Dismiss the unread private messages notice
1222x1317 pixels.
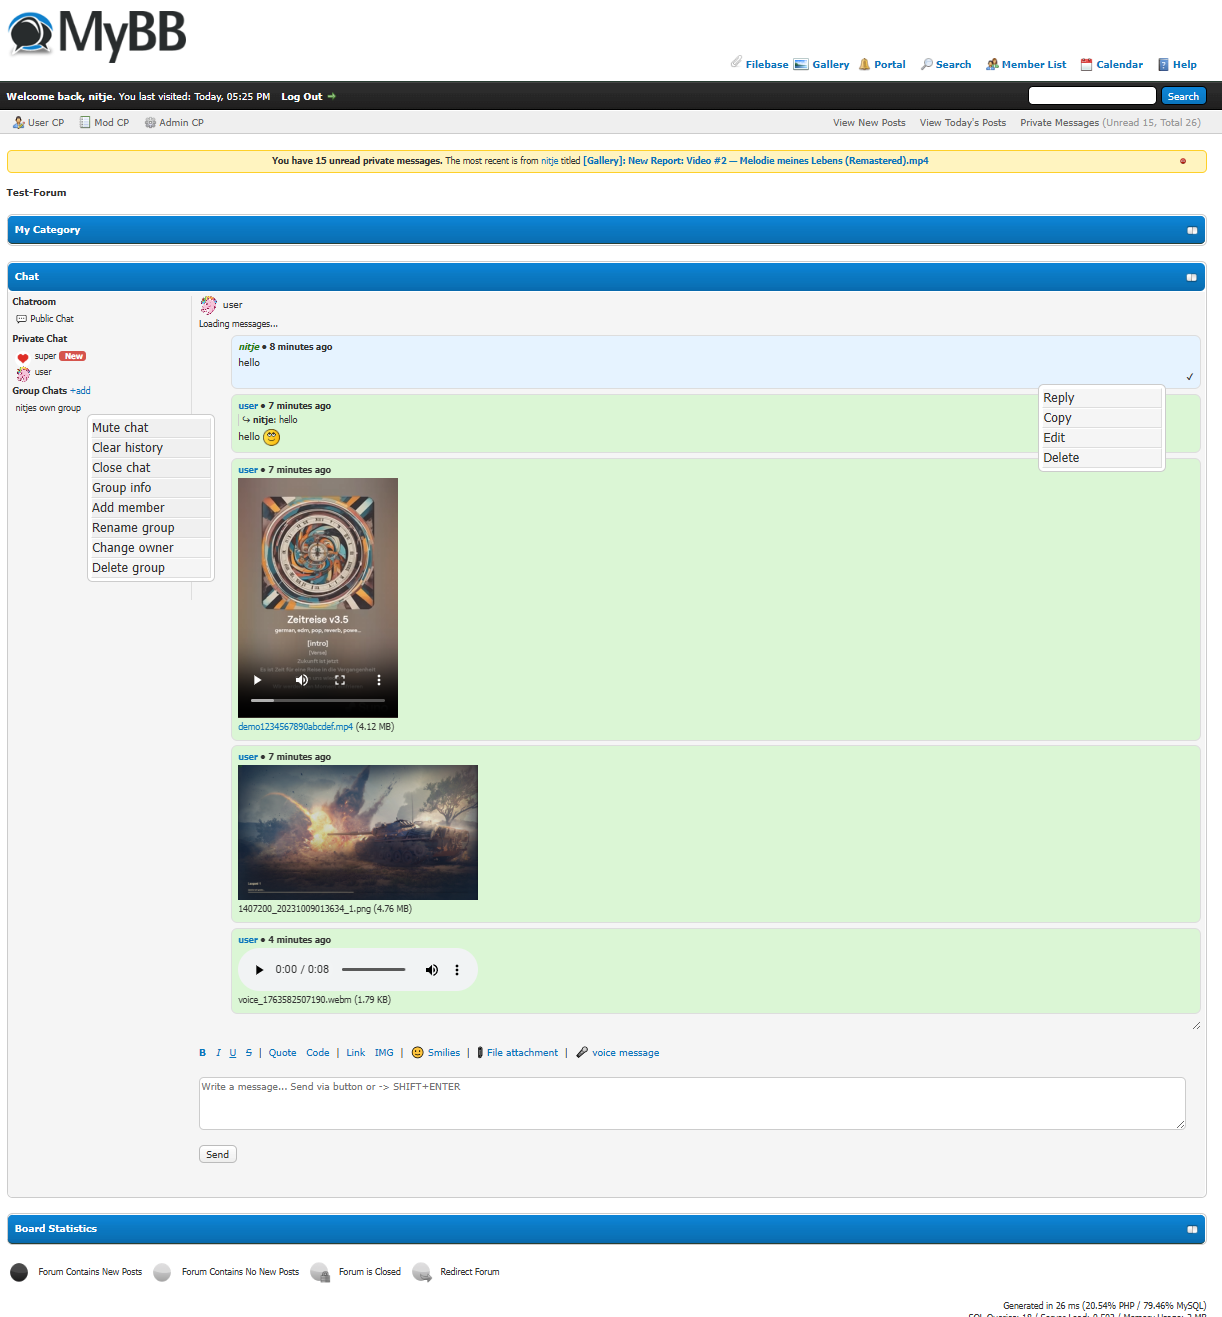click(1182, 161)
